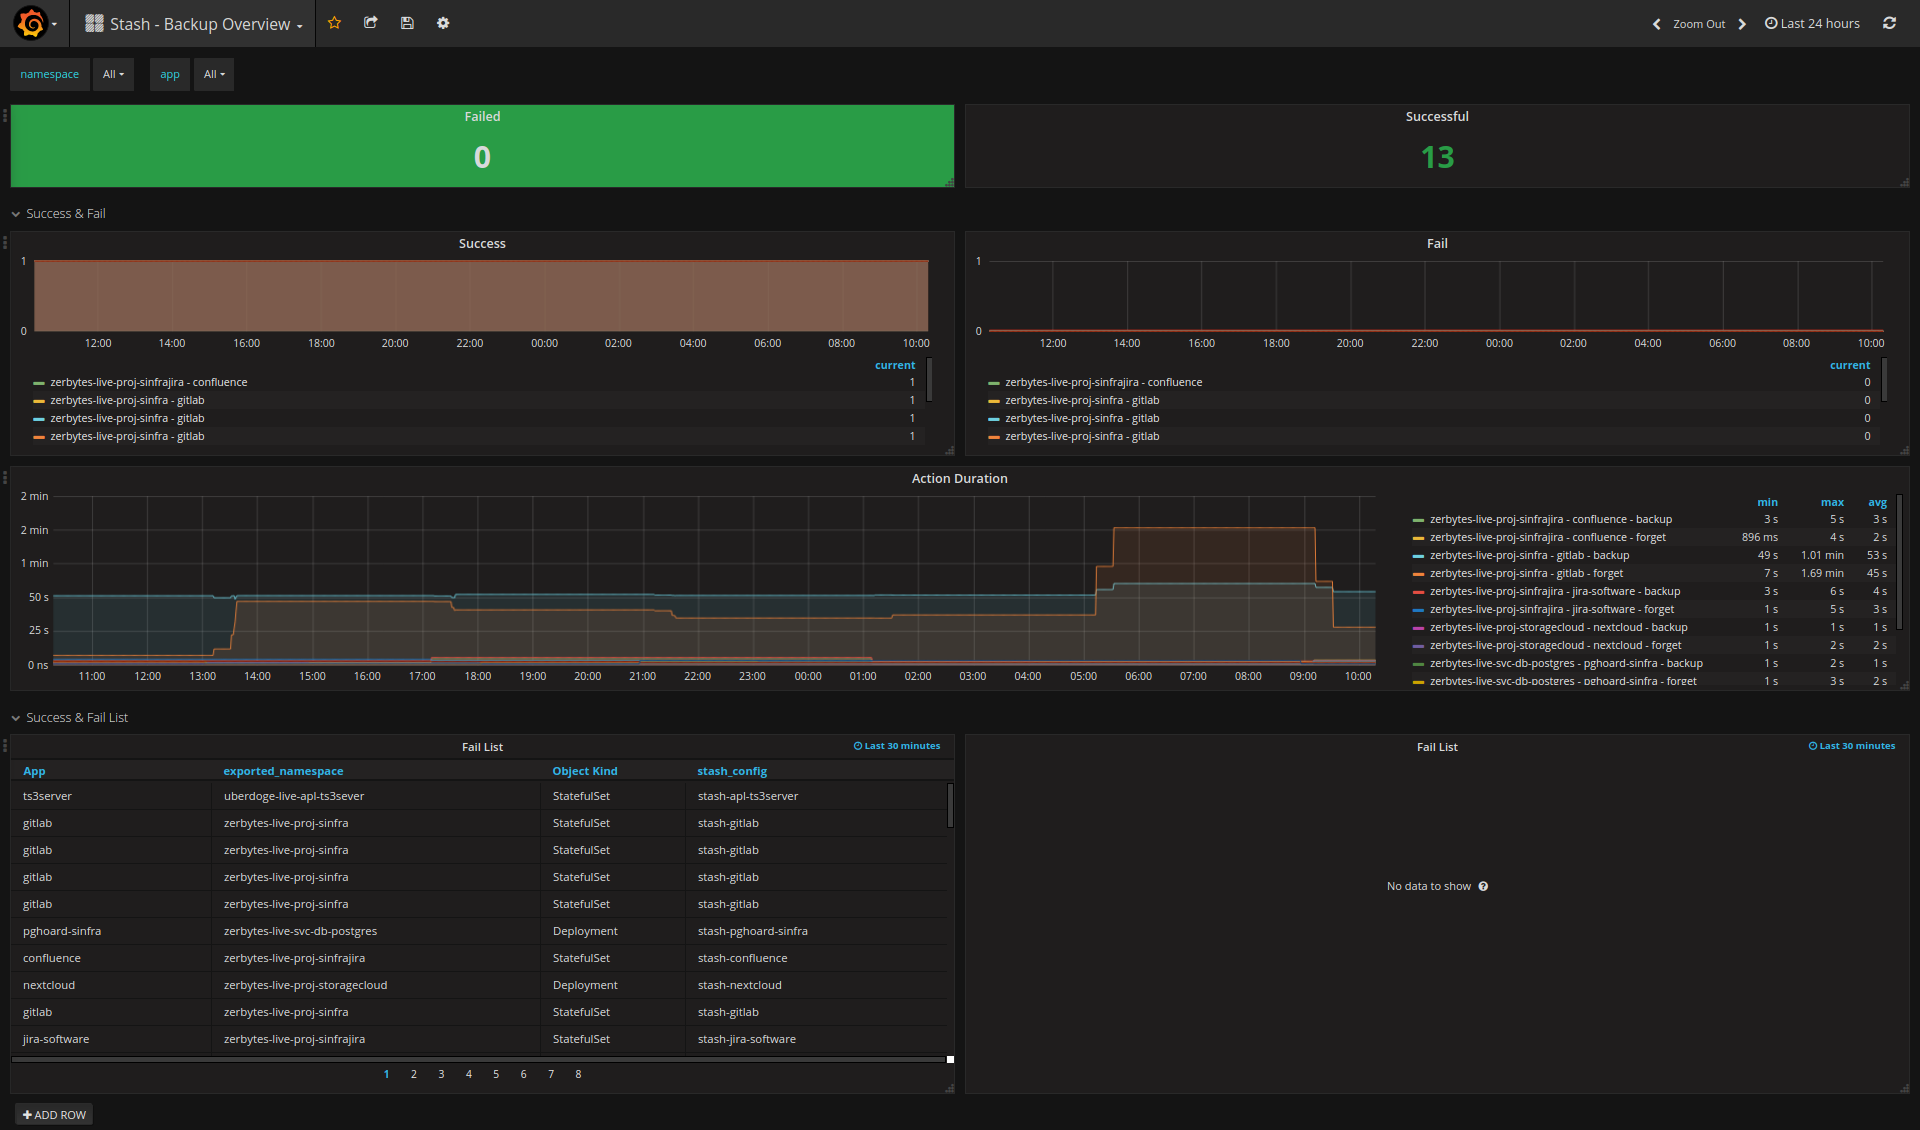Toggle confluence series in Success legend
This screenshot has width=1920, height=1130.
pos(148,382)
